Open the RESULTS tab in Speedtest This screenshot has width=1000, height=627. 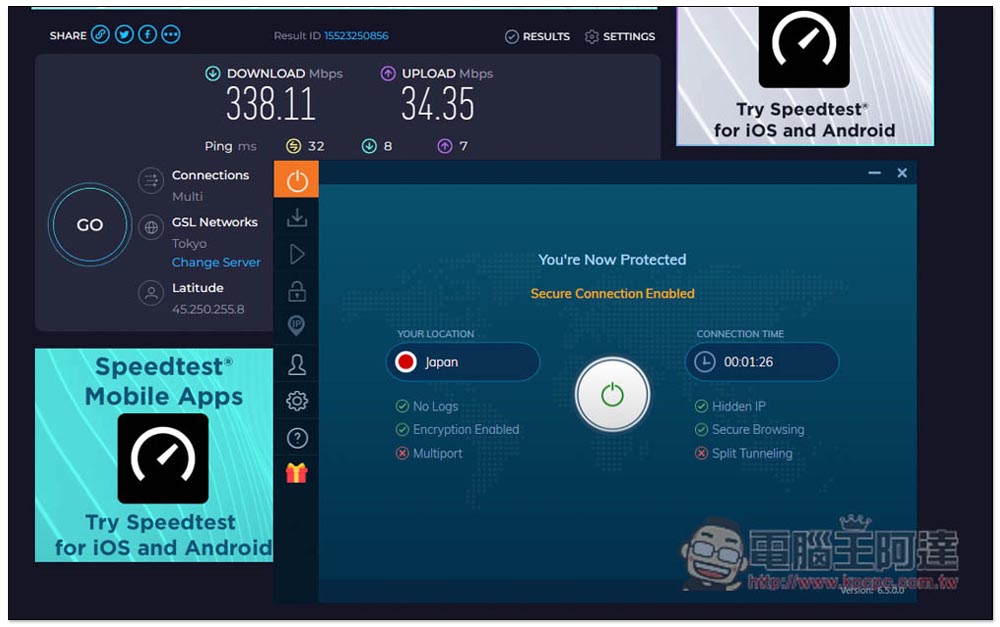click(537, 36)
